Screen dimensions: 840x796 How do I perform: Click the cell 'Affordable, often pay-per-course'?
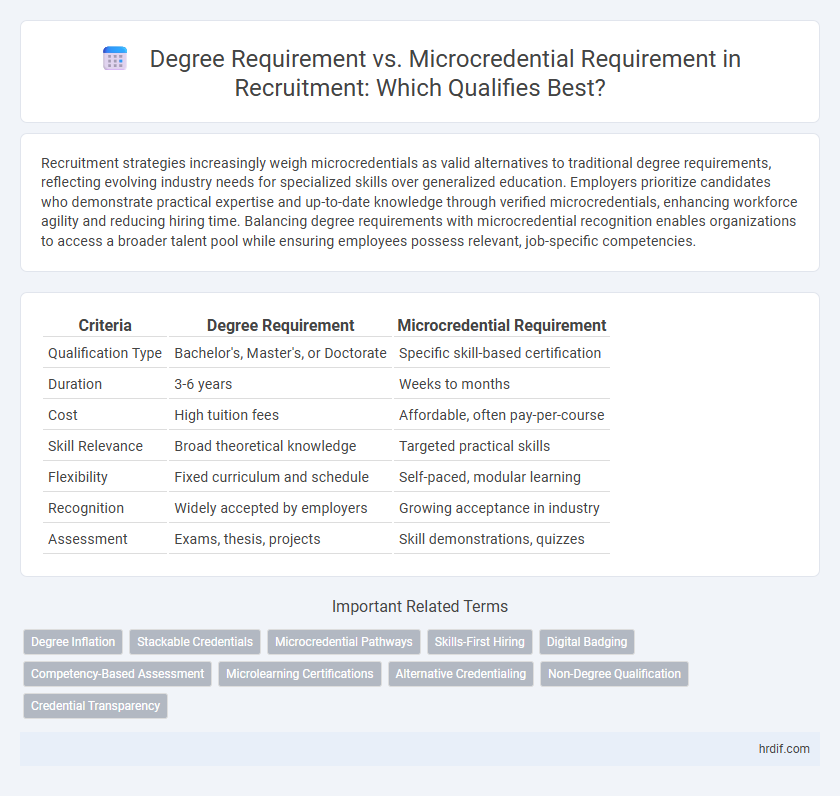tap(502, 415)
